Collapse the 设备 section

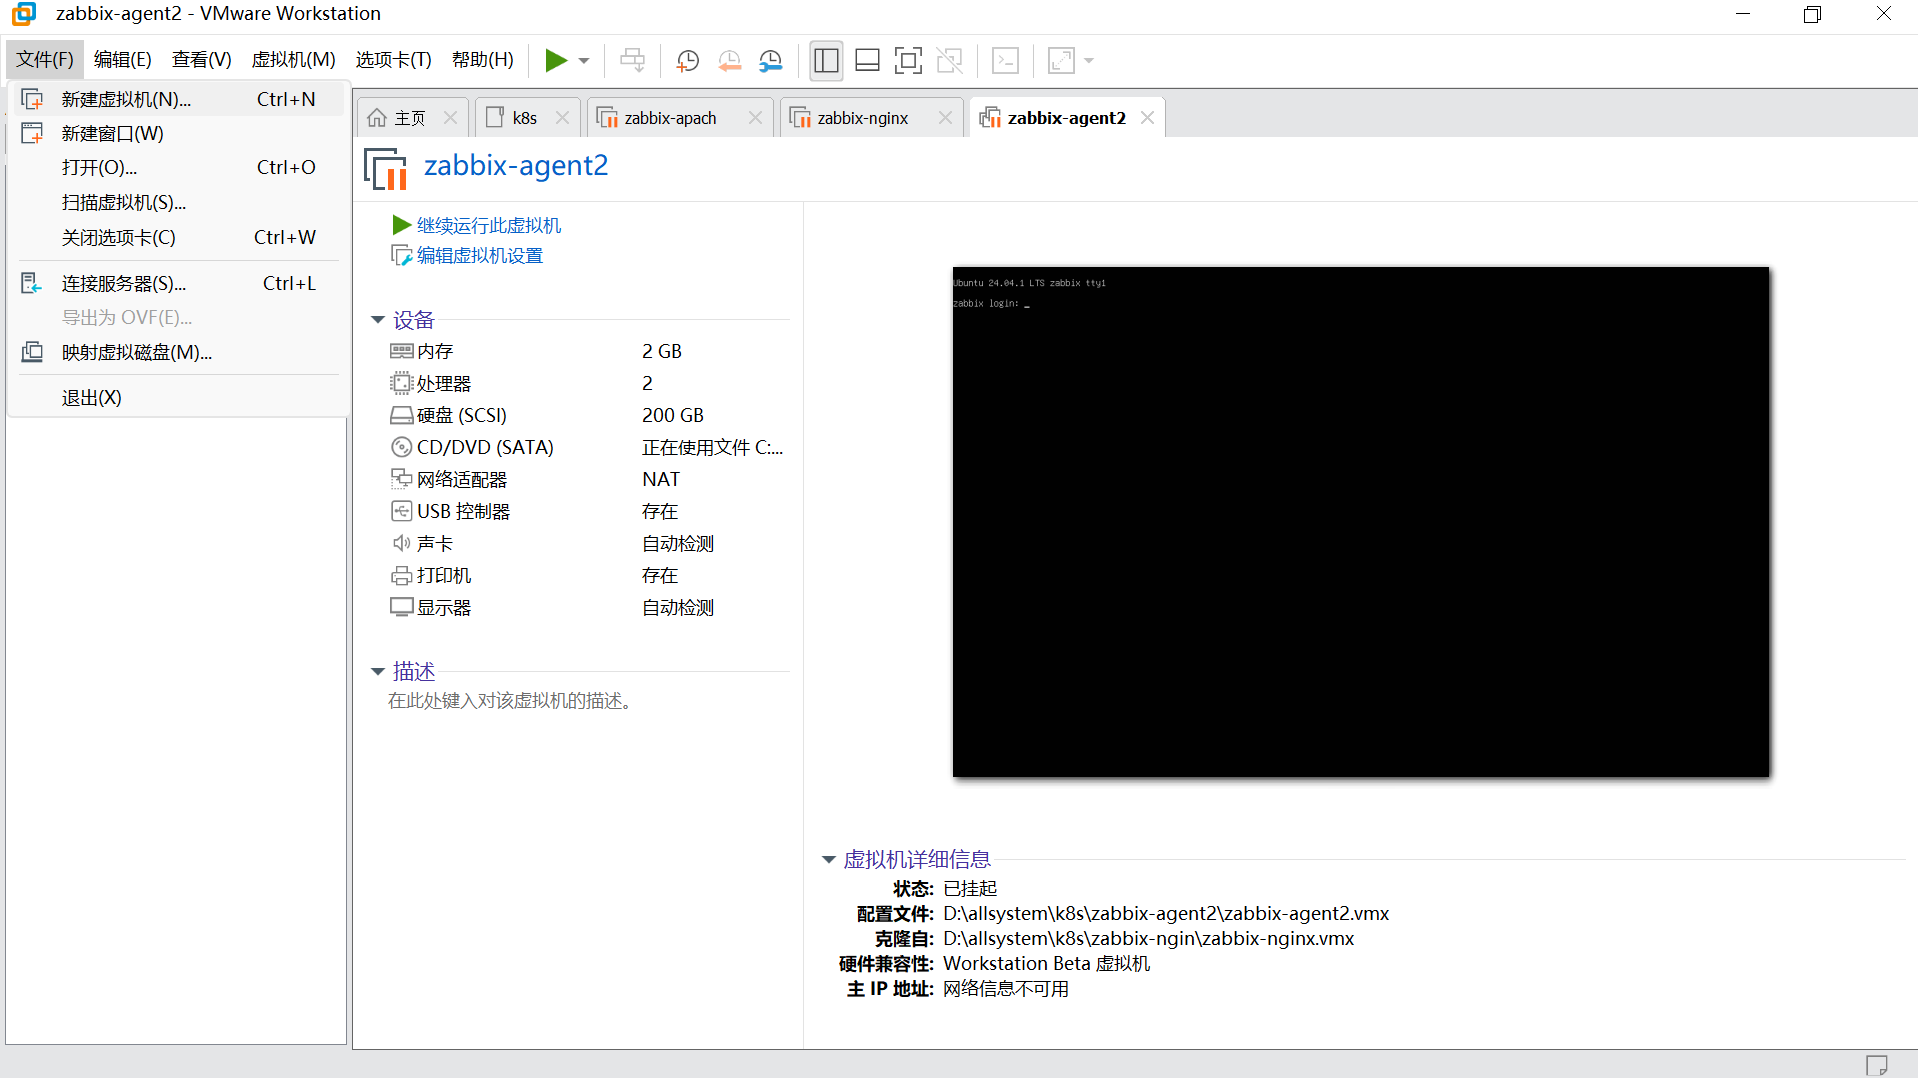pos(378,320)
